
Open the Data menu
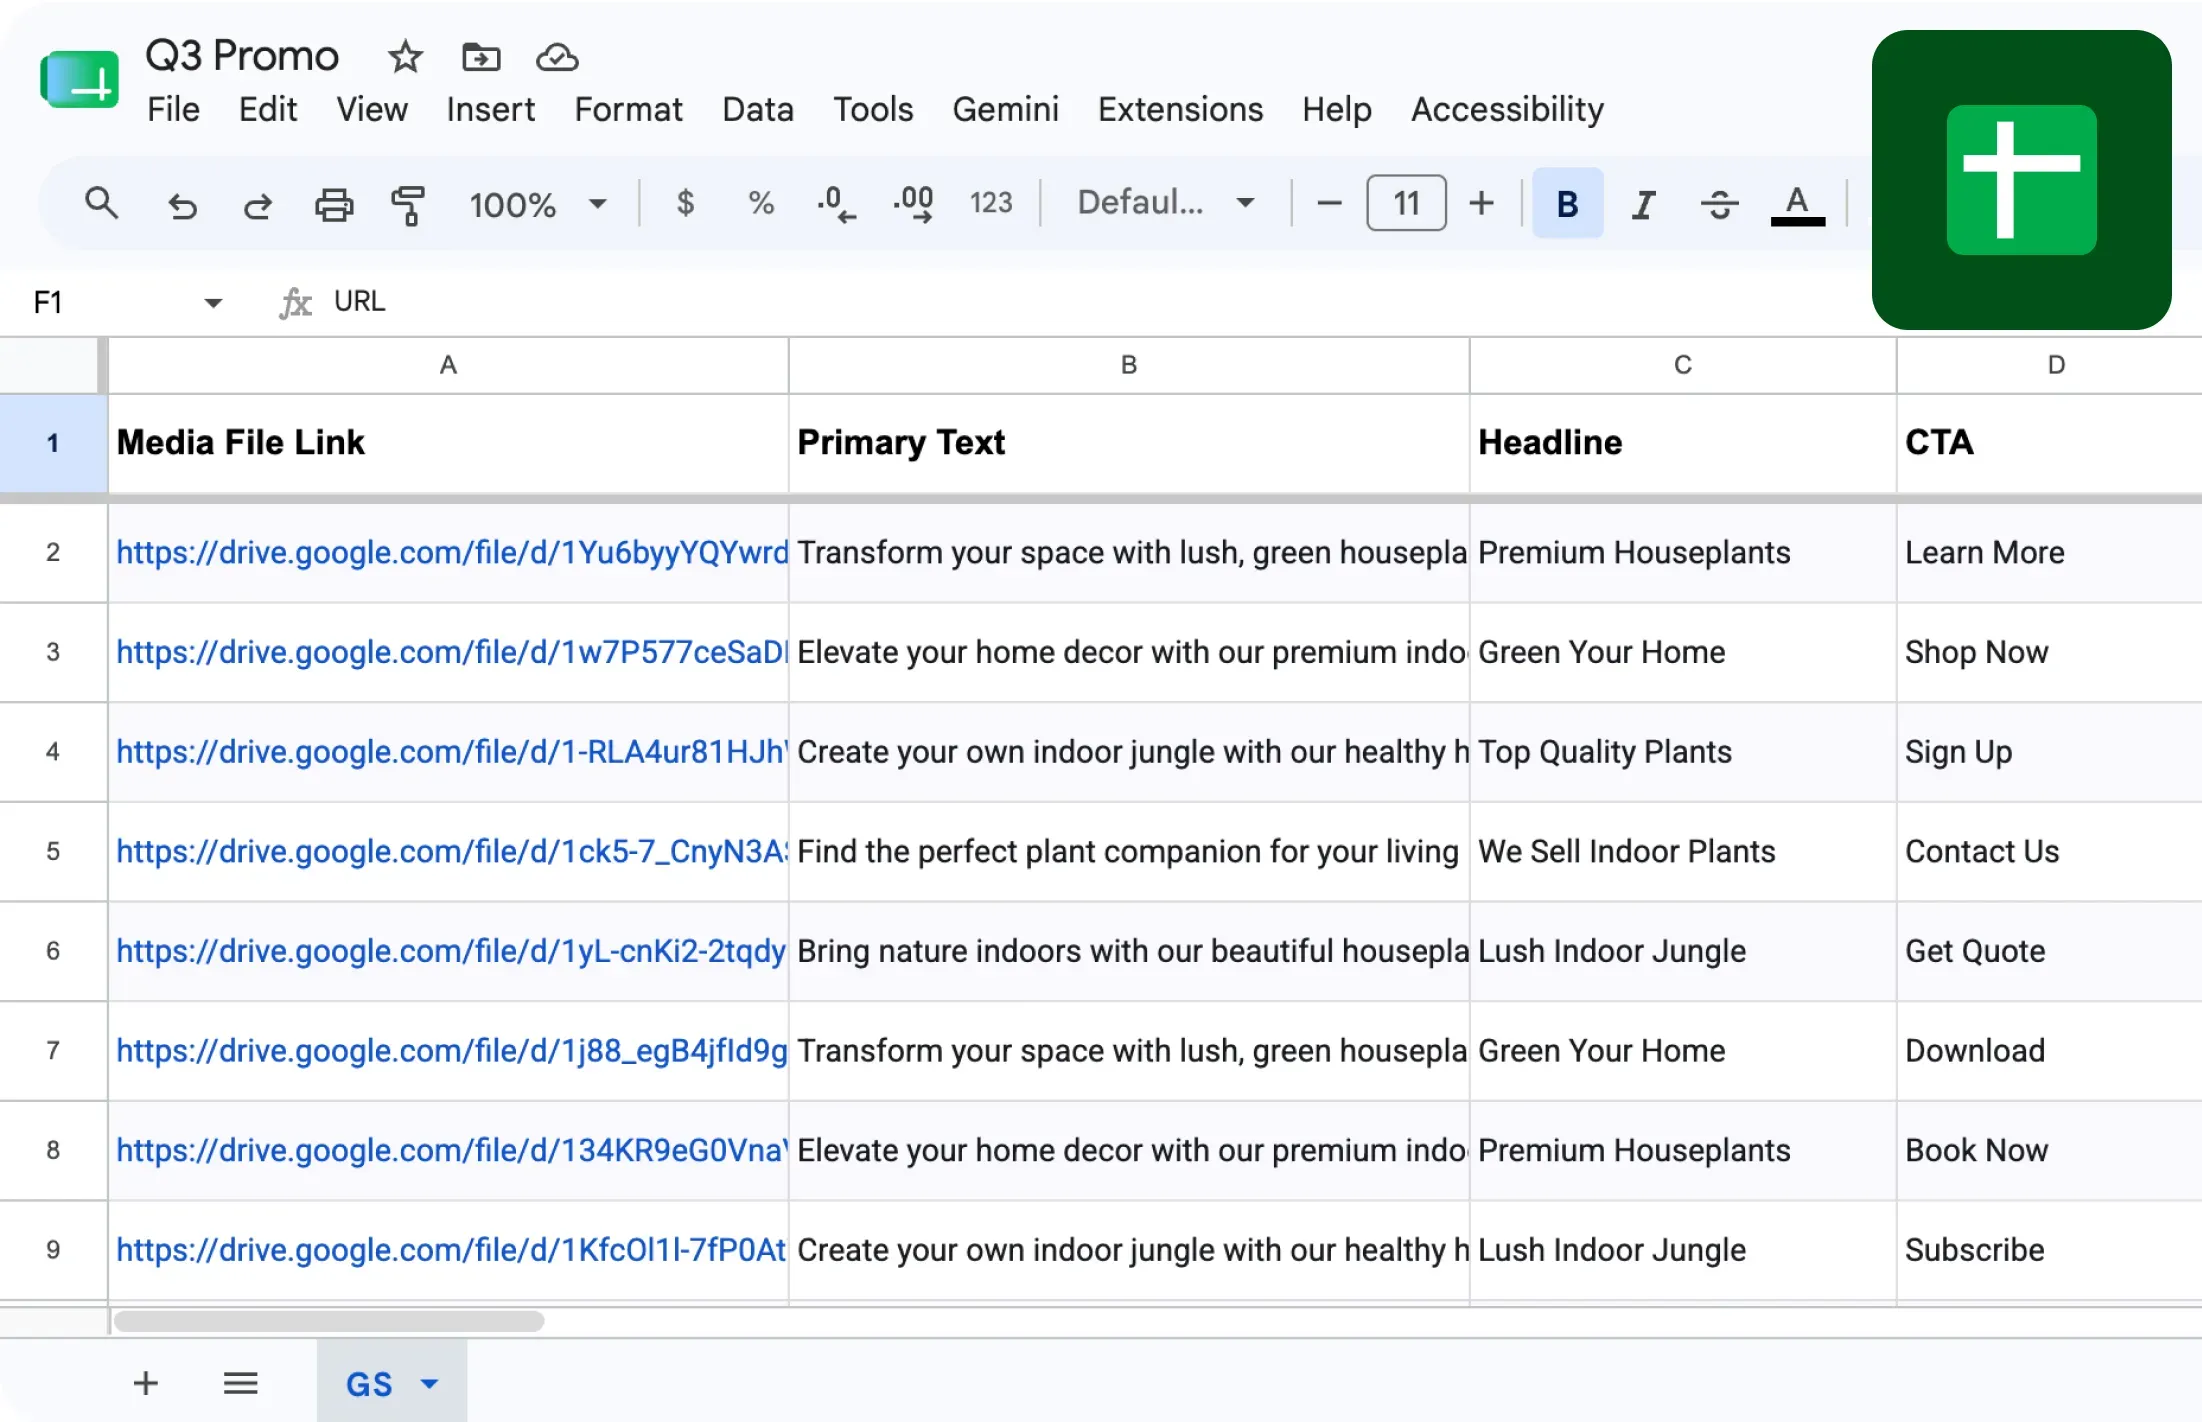click(x=758, y=109)
